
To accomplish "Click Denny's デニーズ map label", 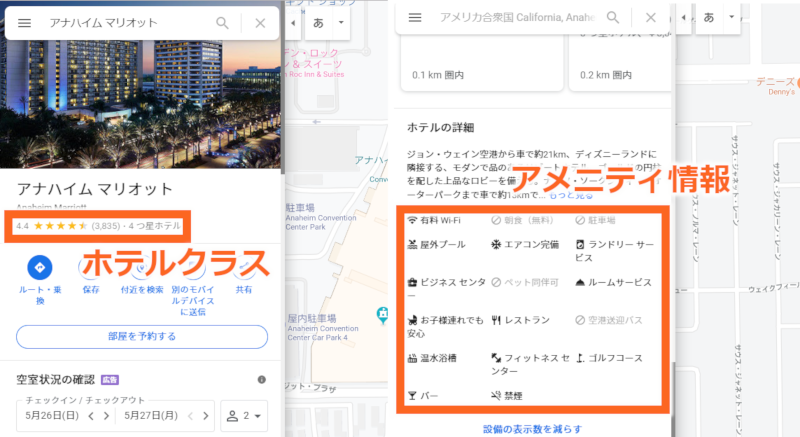I will pyautogui.click(x=776, y=86).
